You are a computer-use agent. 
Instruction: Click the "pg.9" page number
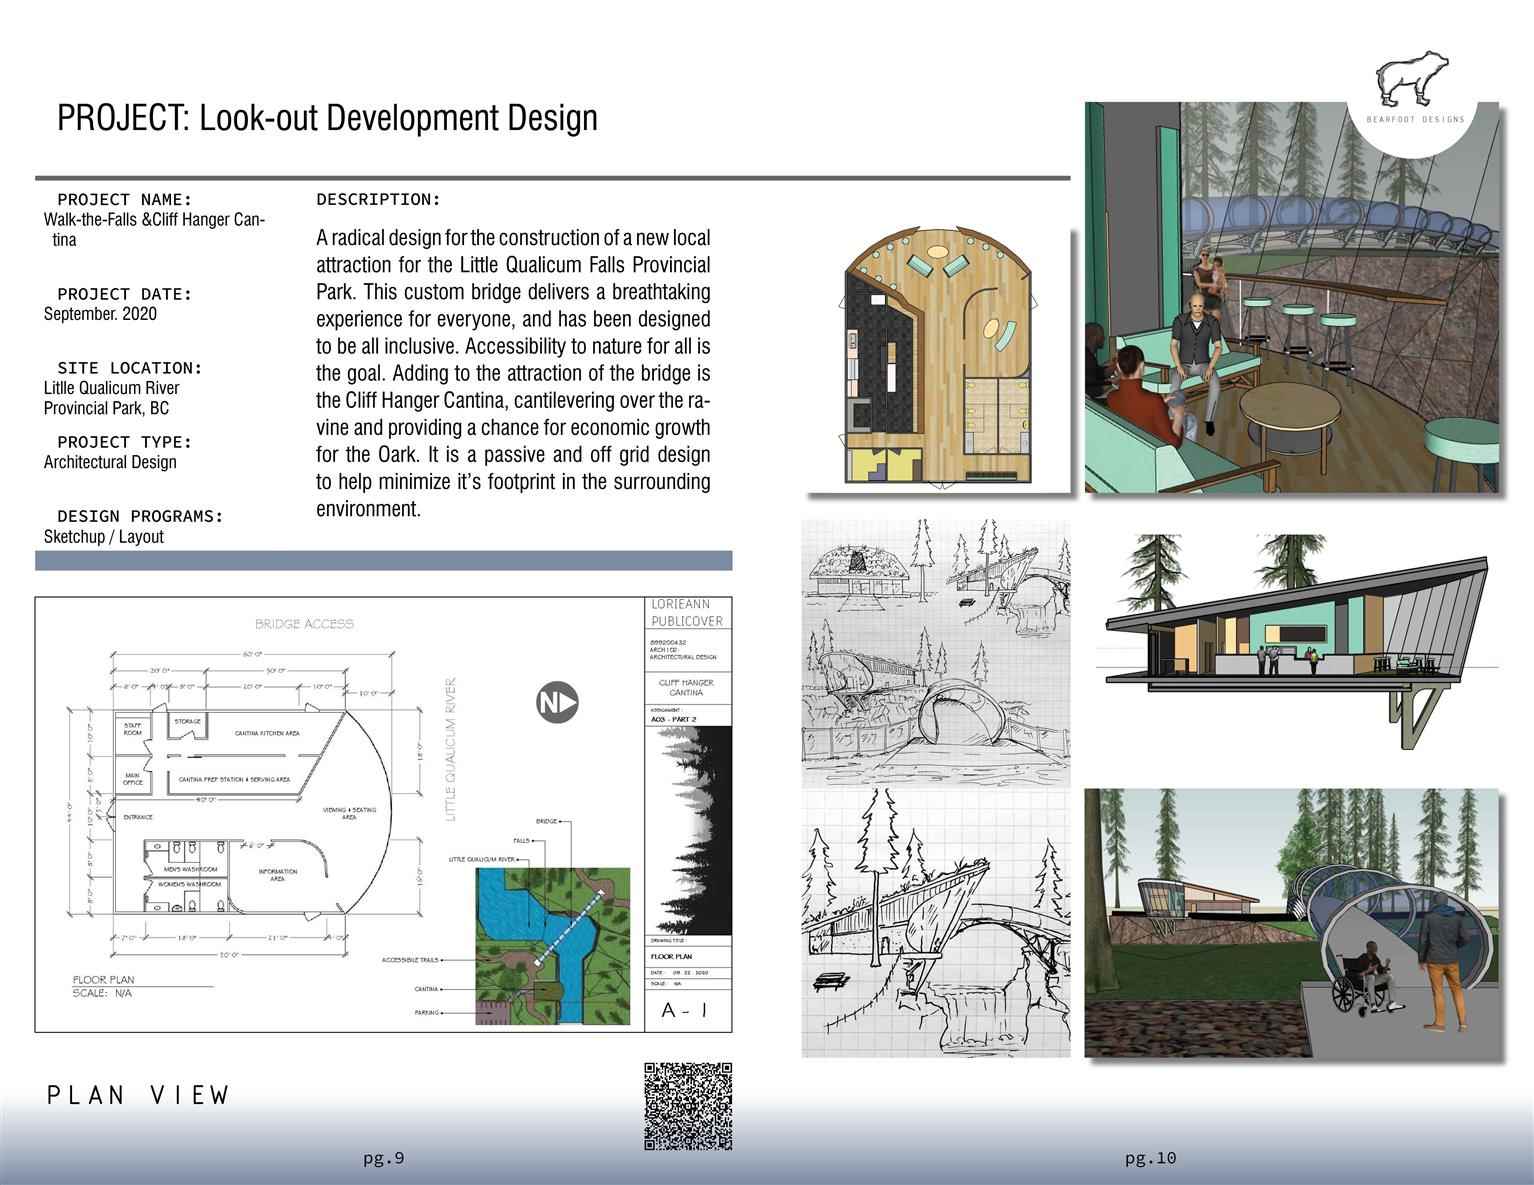(x=384, y=1159)
